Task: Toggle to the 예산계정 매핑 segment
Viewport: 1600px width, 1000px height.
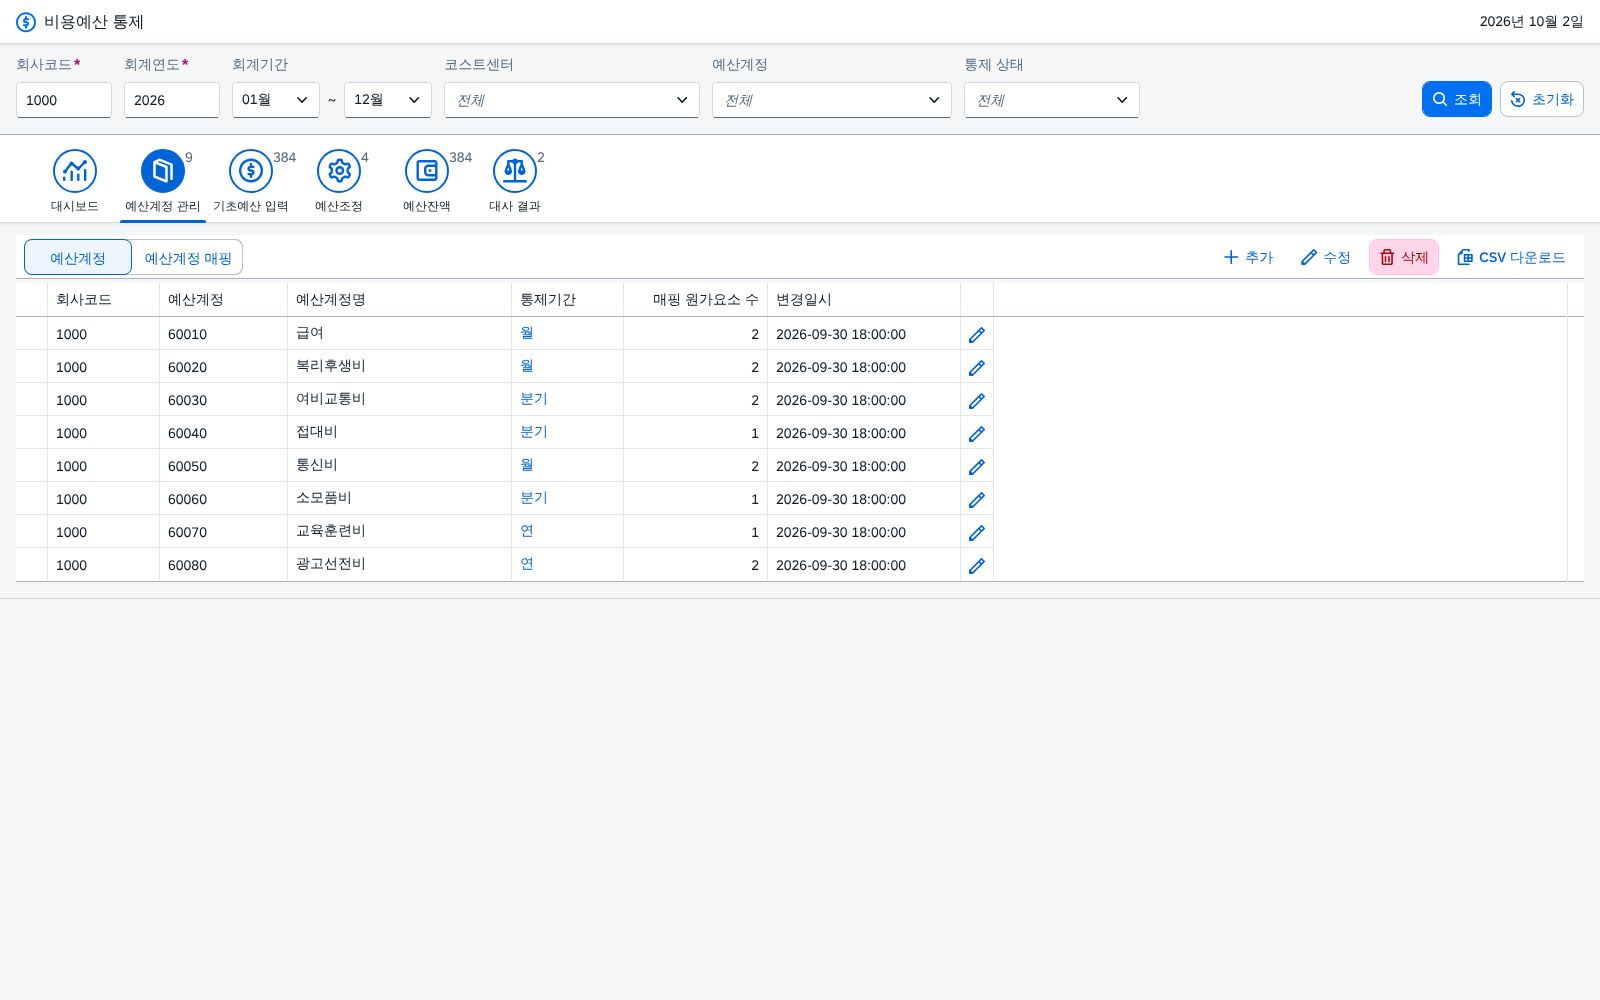Action: 188,258
